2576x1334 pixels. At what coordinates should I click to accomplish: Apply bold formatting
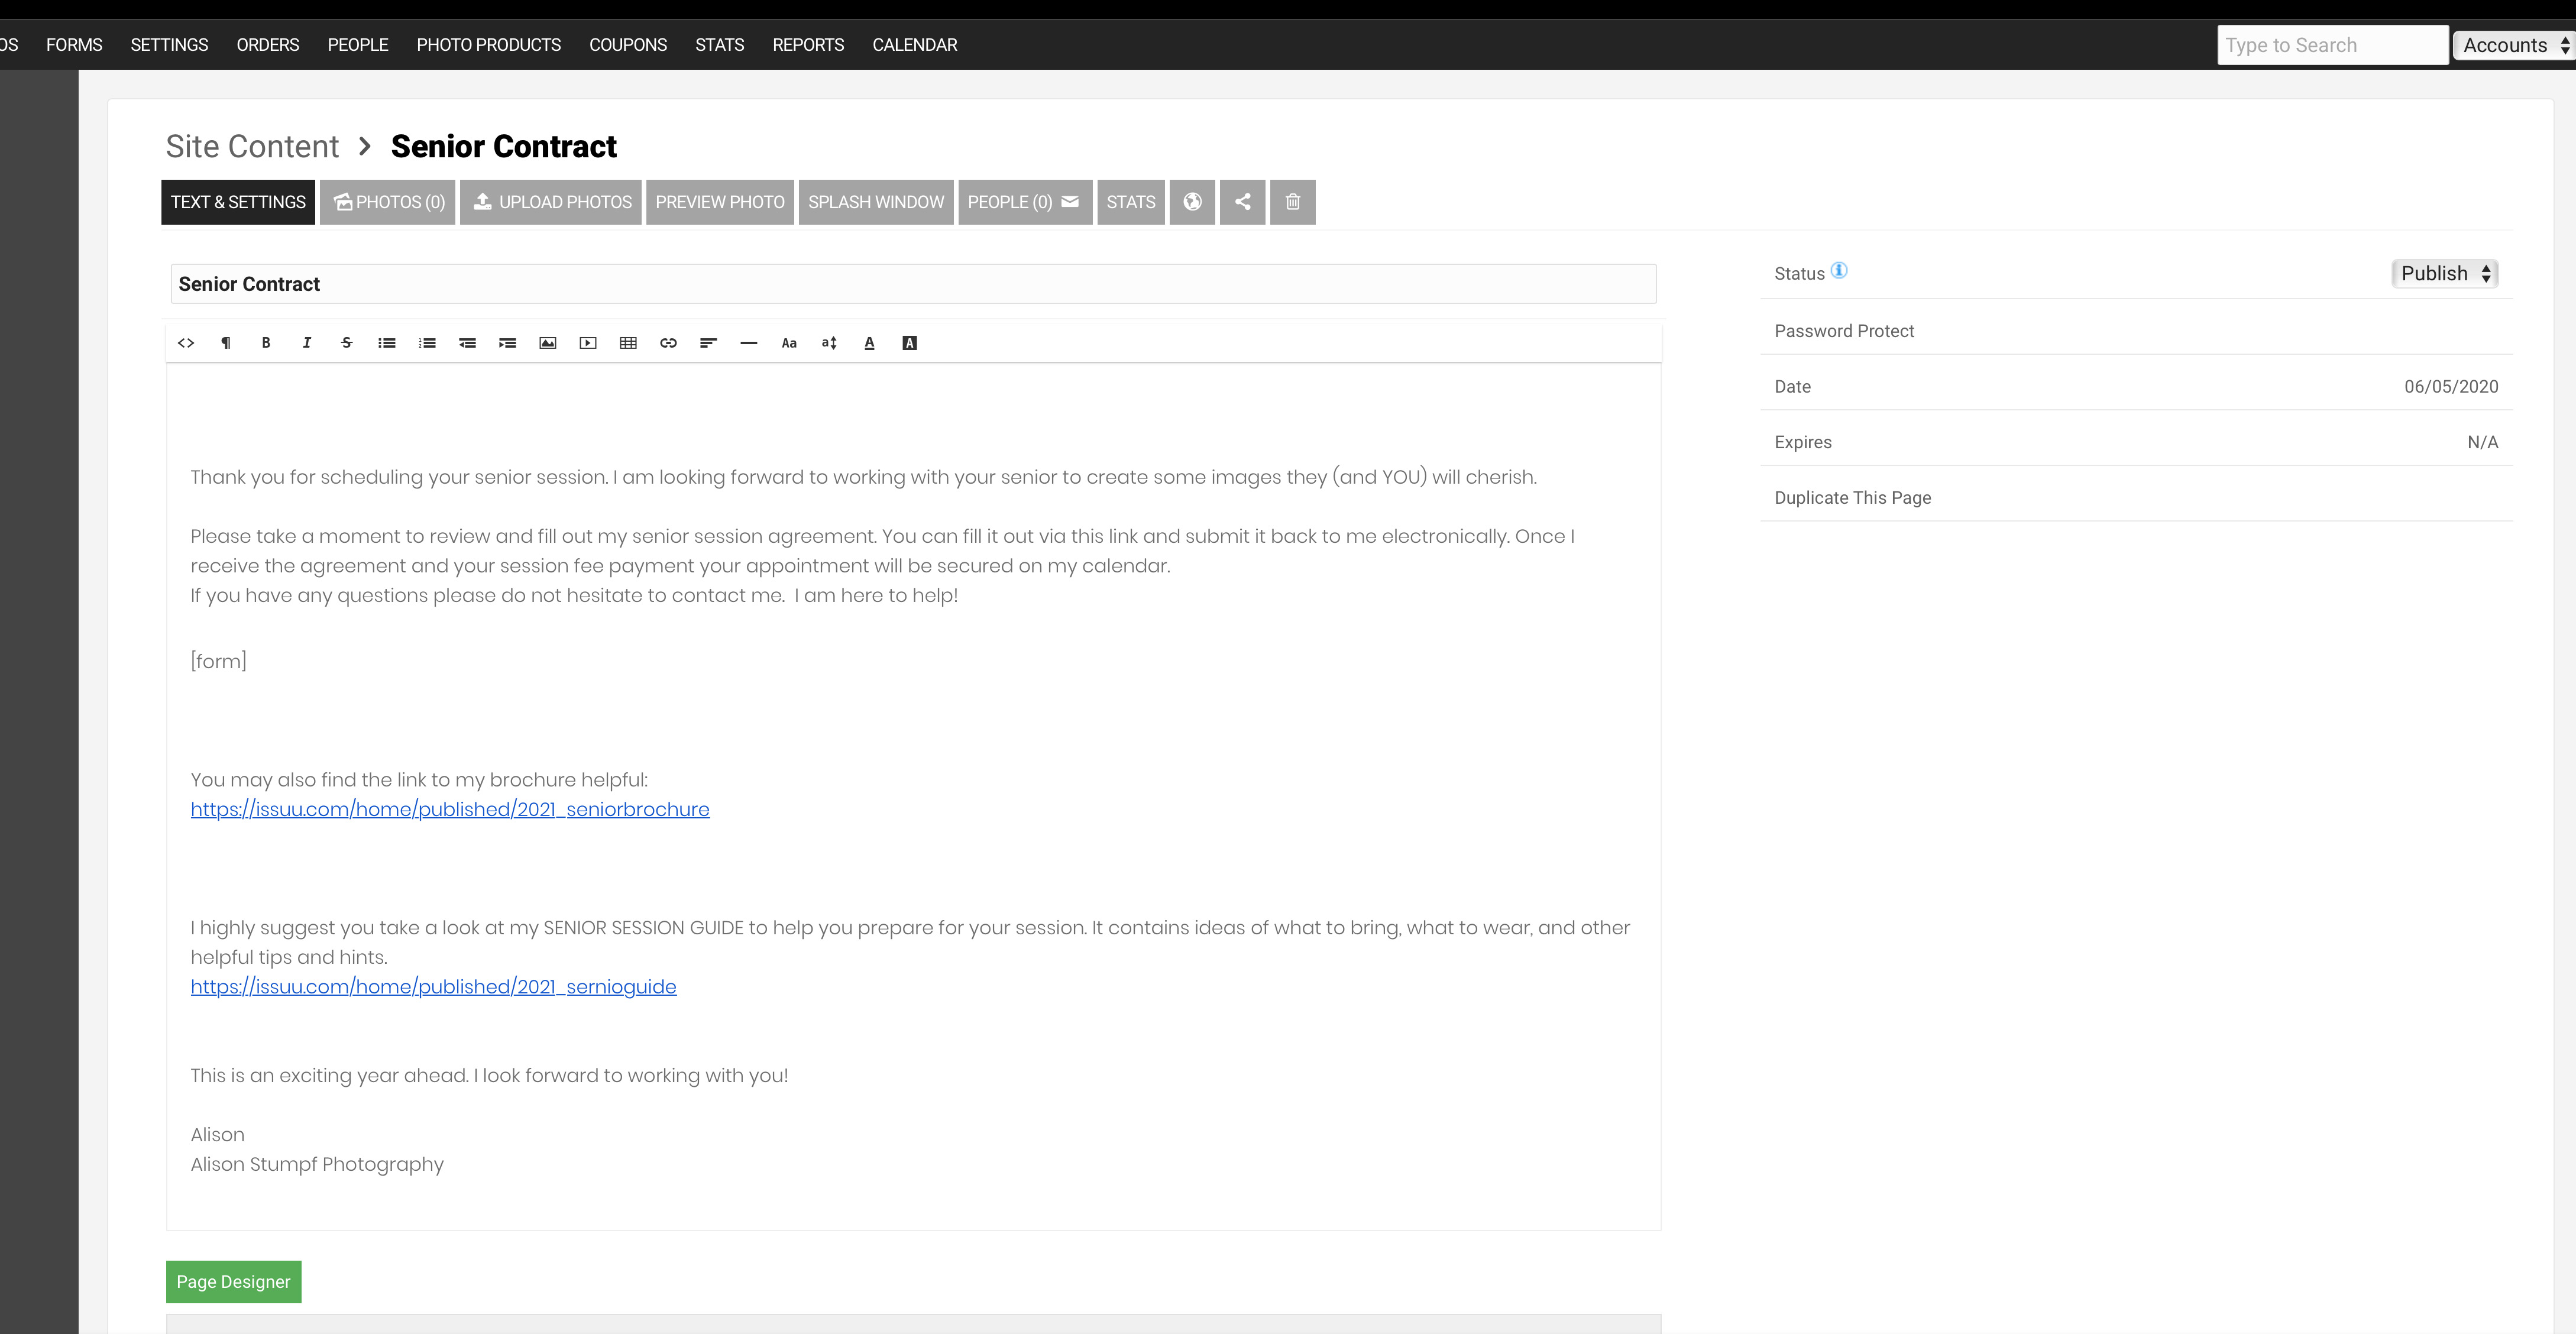266,343
